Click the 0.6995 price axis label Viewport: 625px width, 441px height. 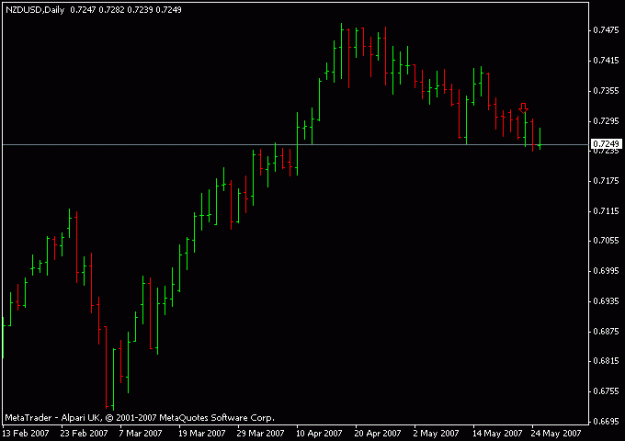606,271
